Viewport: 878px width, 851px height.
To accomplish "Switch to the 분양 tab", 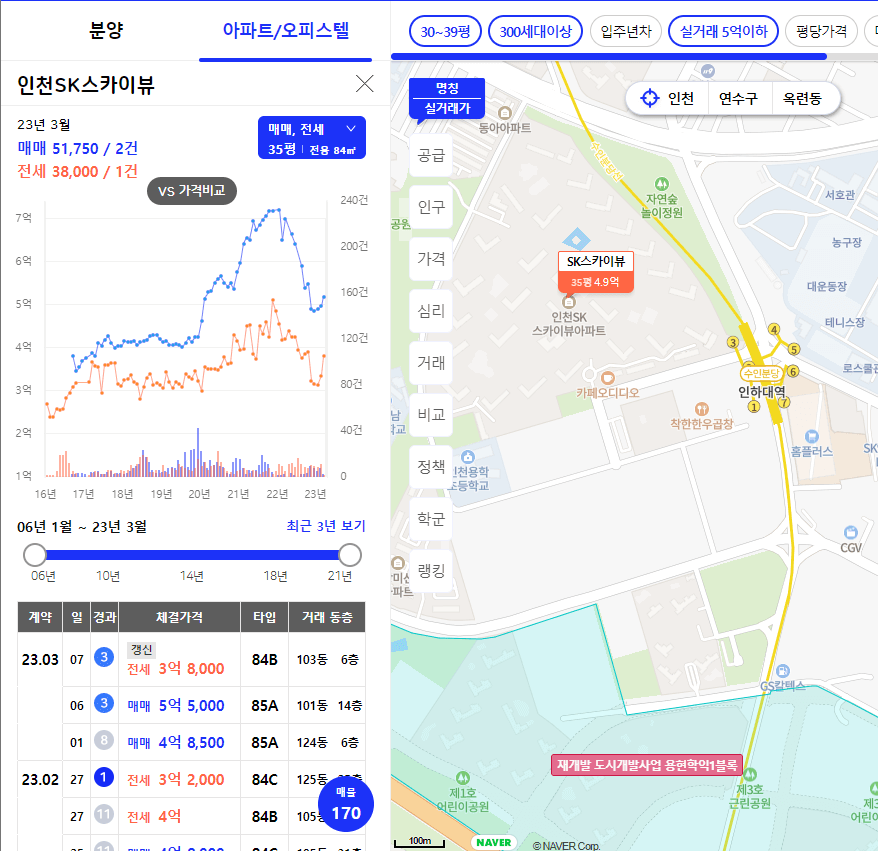I will 106,30.
